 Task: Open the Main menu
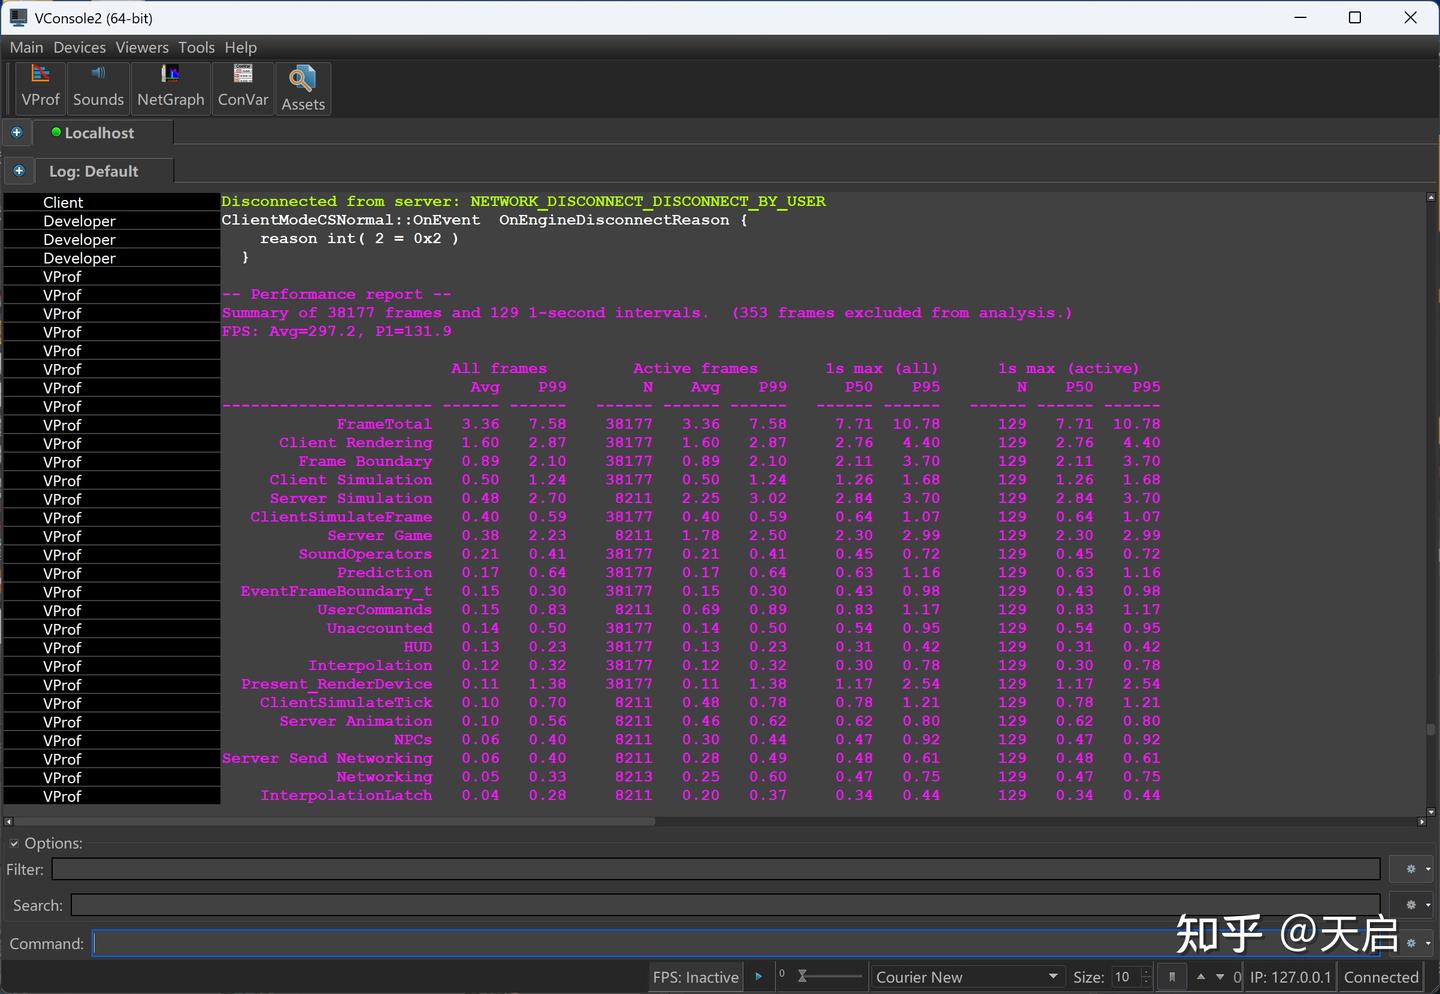[x=27, y=47]
